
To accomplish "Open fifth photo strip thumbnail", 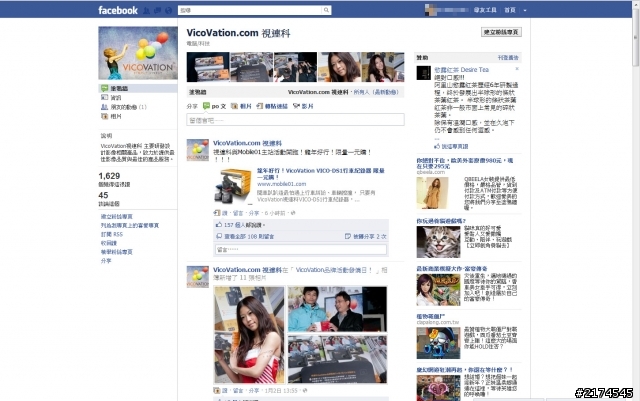I will click(383, 67).
